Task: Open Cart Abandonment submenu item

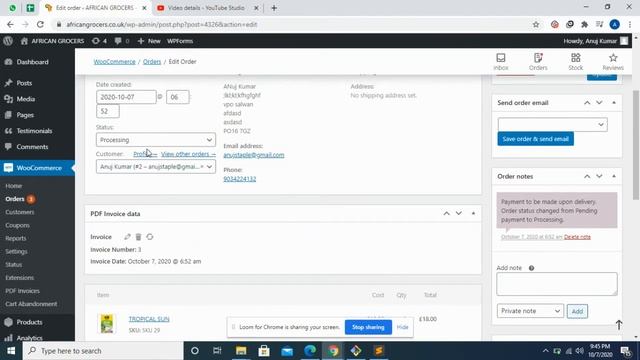Action: (31, 304)
